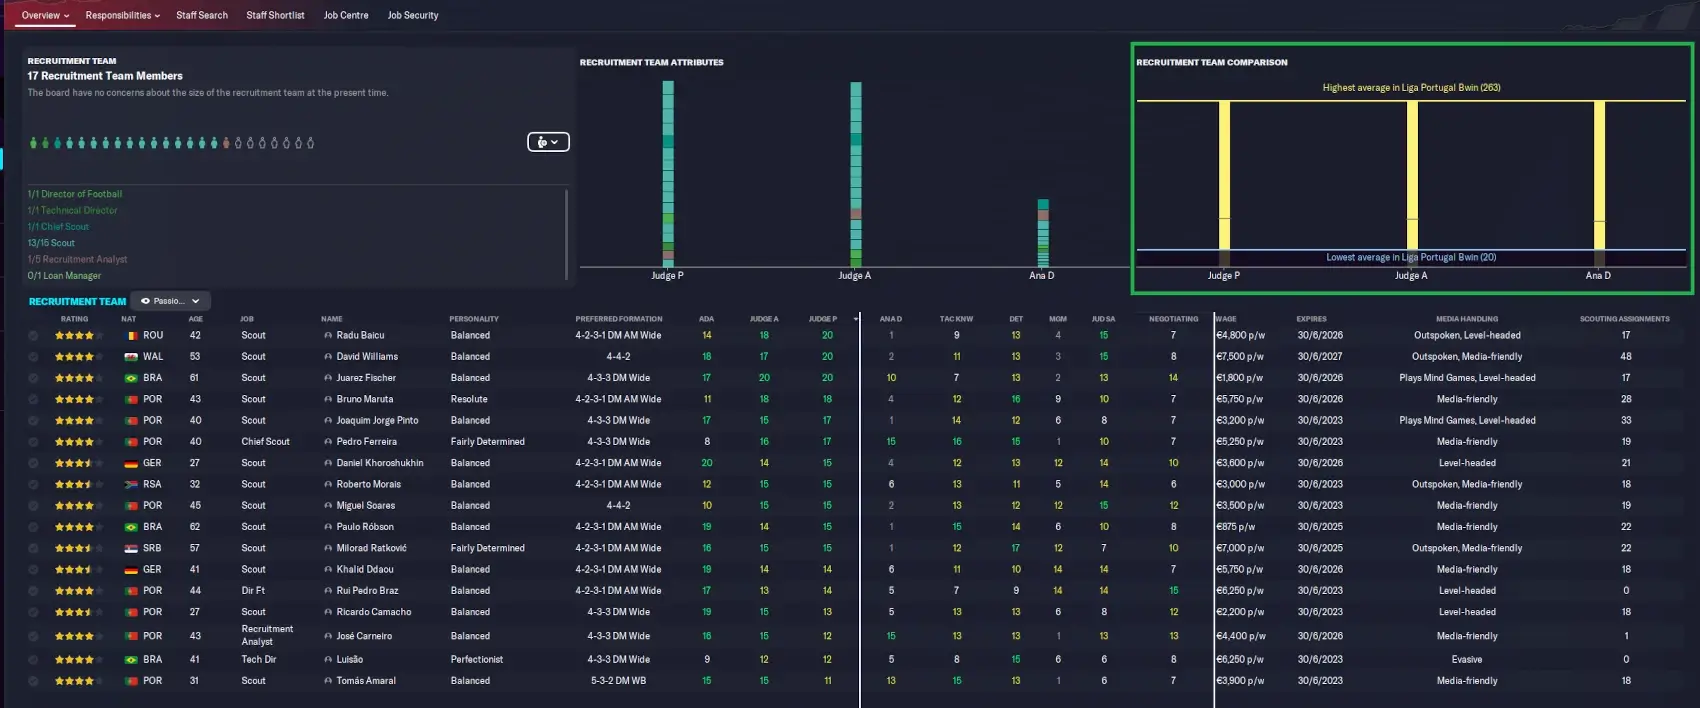Screen dimensions: 1700x708
Task: Tick the row checkbox for Miguel Soares
Action: pyautogui.click(x=33, y=506)
